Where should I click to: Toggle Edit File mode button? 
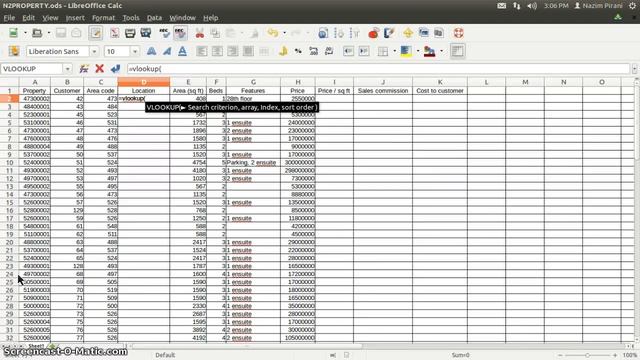tap(96, 33)
